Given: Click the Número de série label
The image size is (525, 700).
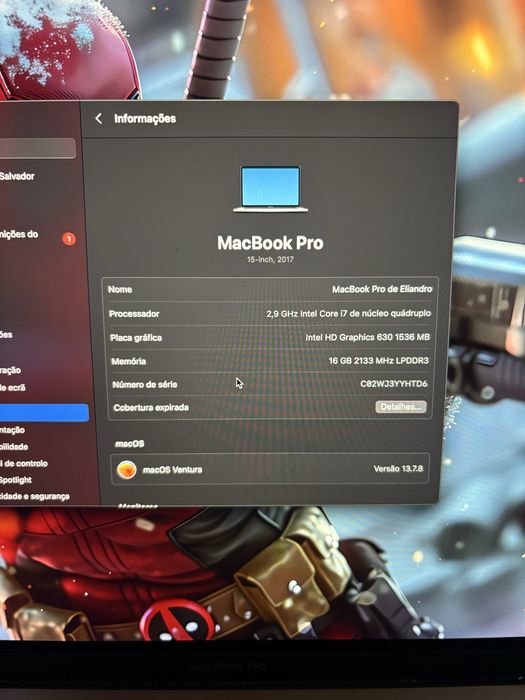Looking at the screenshot, I should 145,384.
